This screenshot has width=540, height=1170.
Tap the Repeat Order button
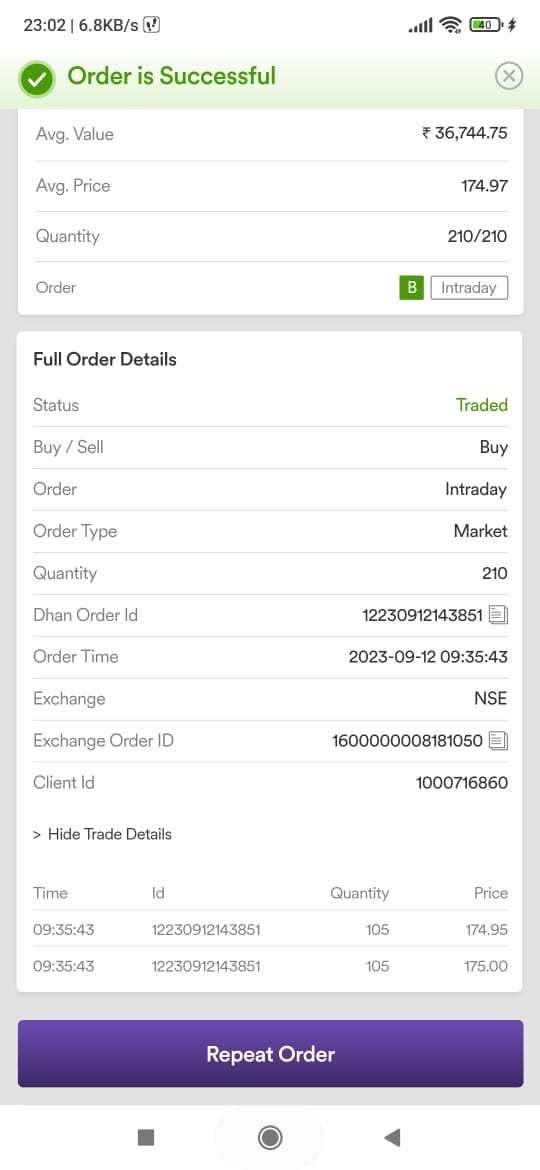pyautogui.click(x=270, y=1054)
